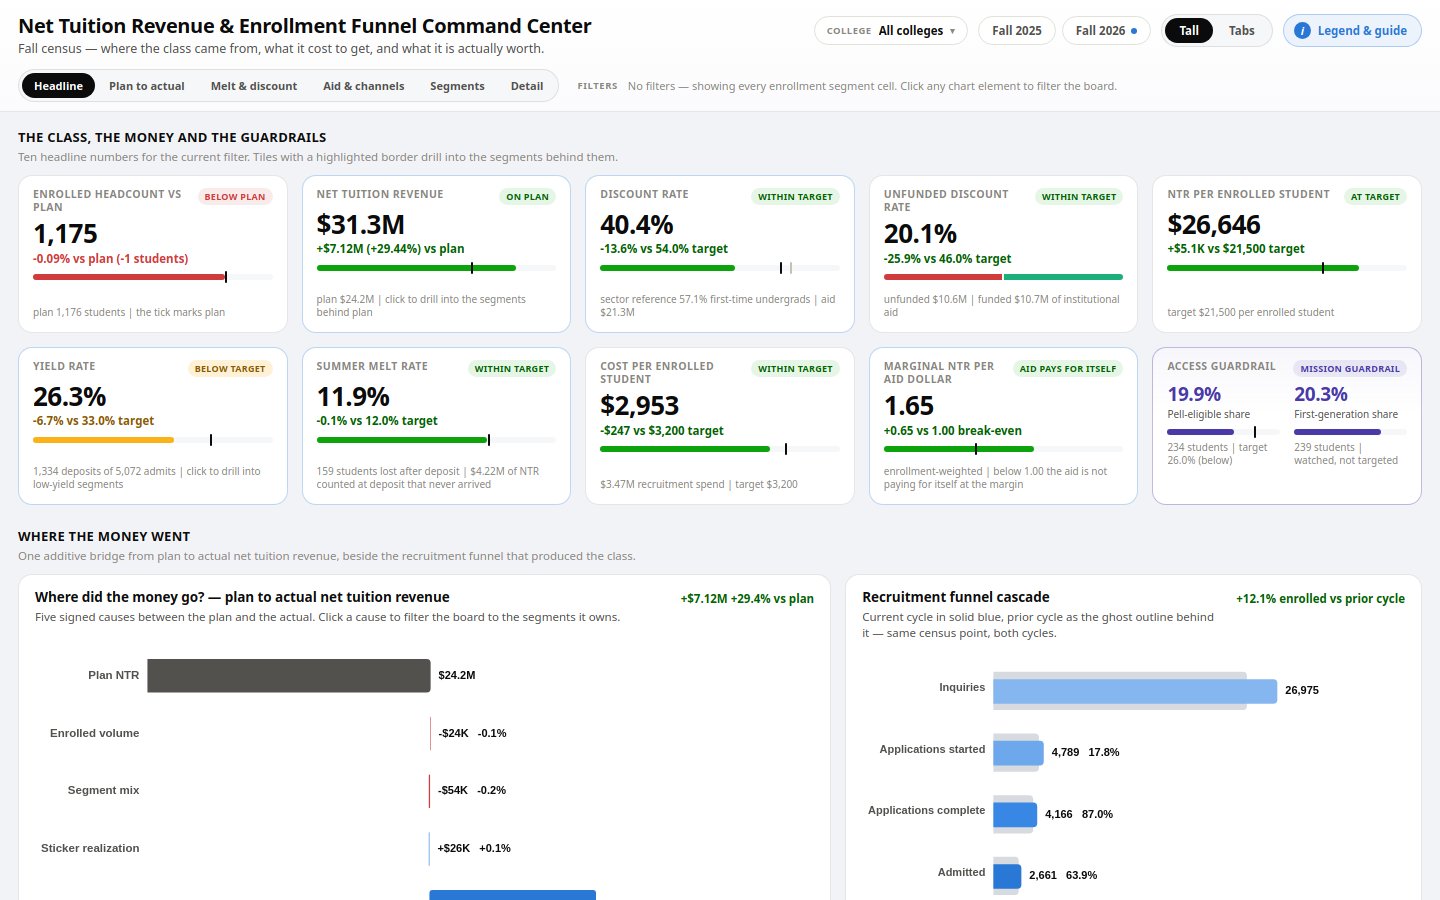Viewport: 1440px width, 900px height.
Task: Click the AID PAYS FOR ITSELF badge
Action: (1067, 369)
